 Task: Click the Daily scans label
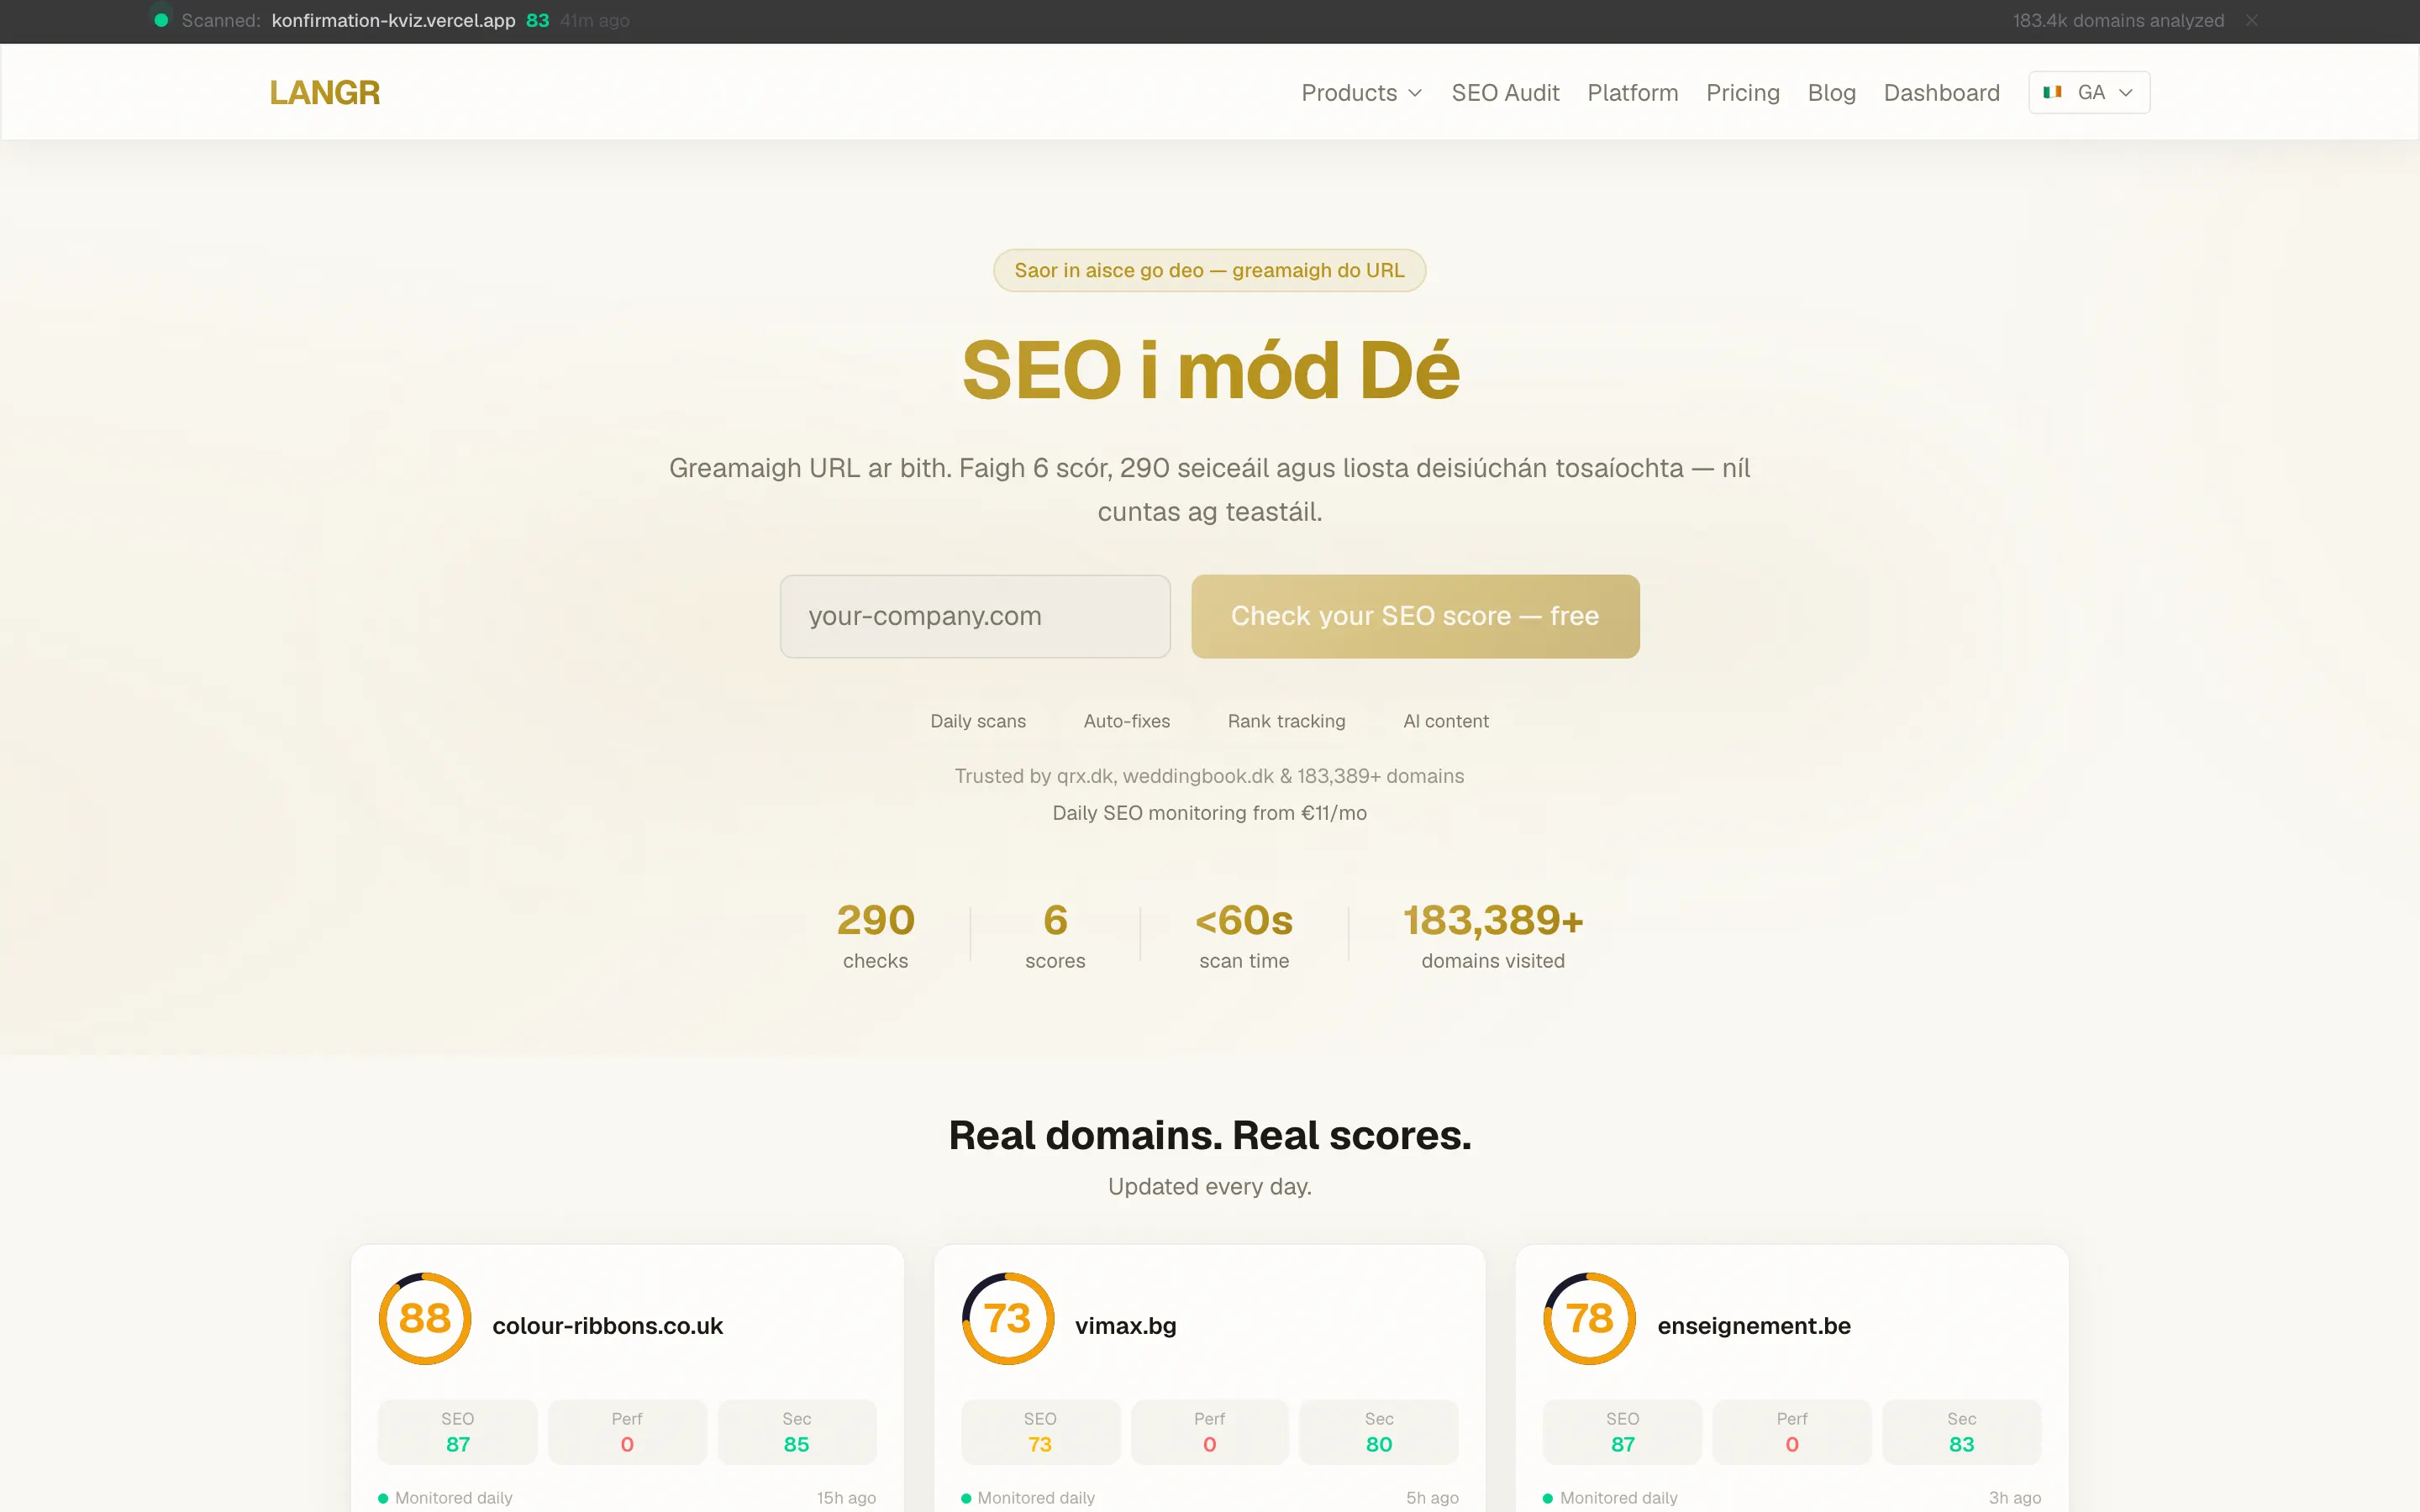(x=978, y=721)
